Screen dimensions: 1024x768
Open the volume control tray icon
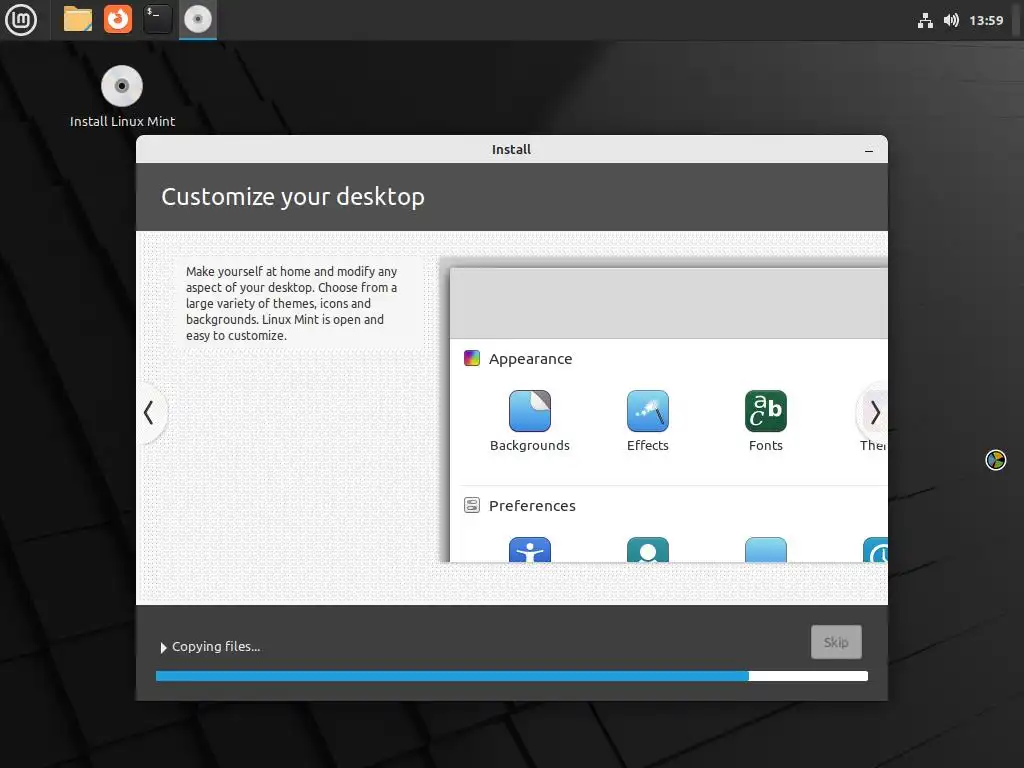coord(951,21)
